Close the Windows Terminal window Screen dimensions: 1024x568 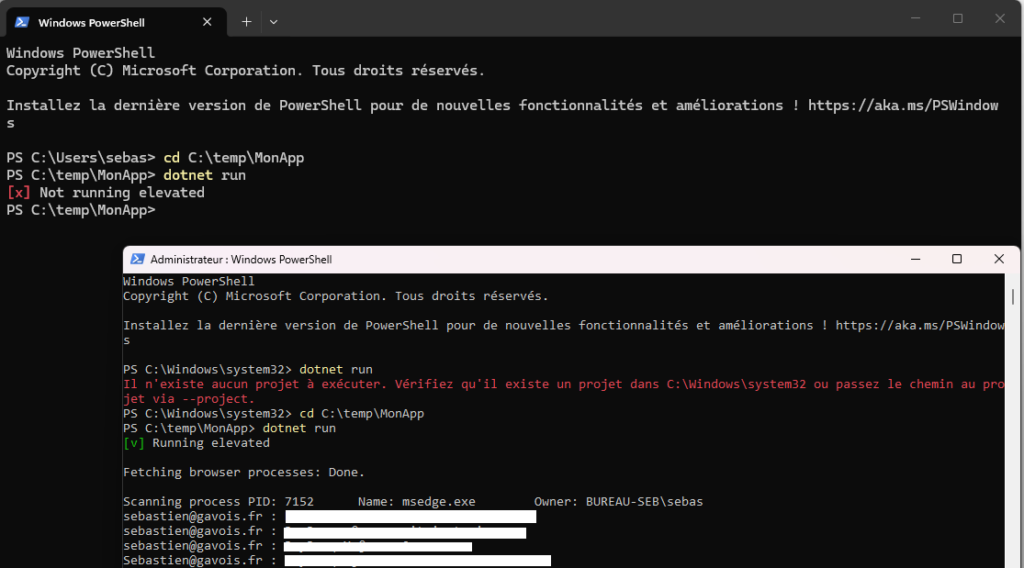(1000, 18)
